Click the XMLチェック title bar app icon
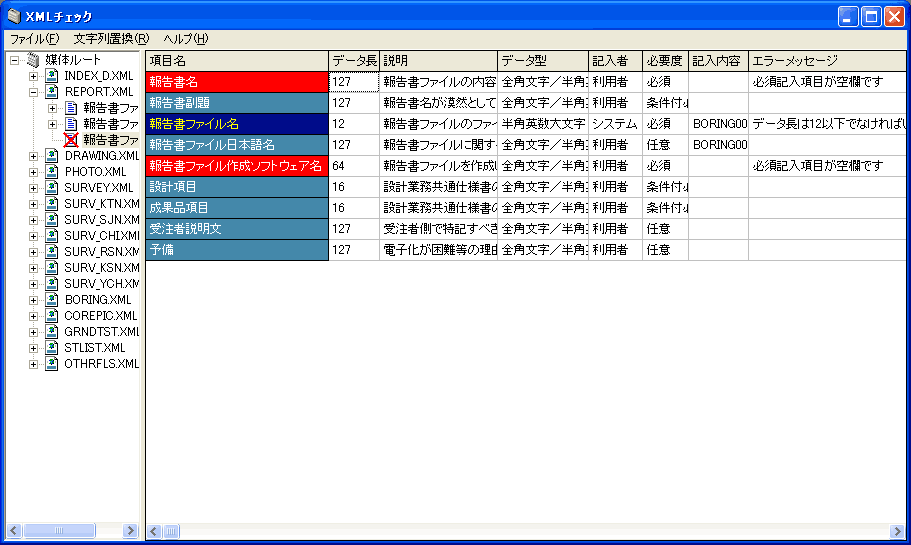This screenshot has height=545, width=911. point(14,16)
